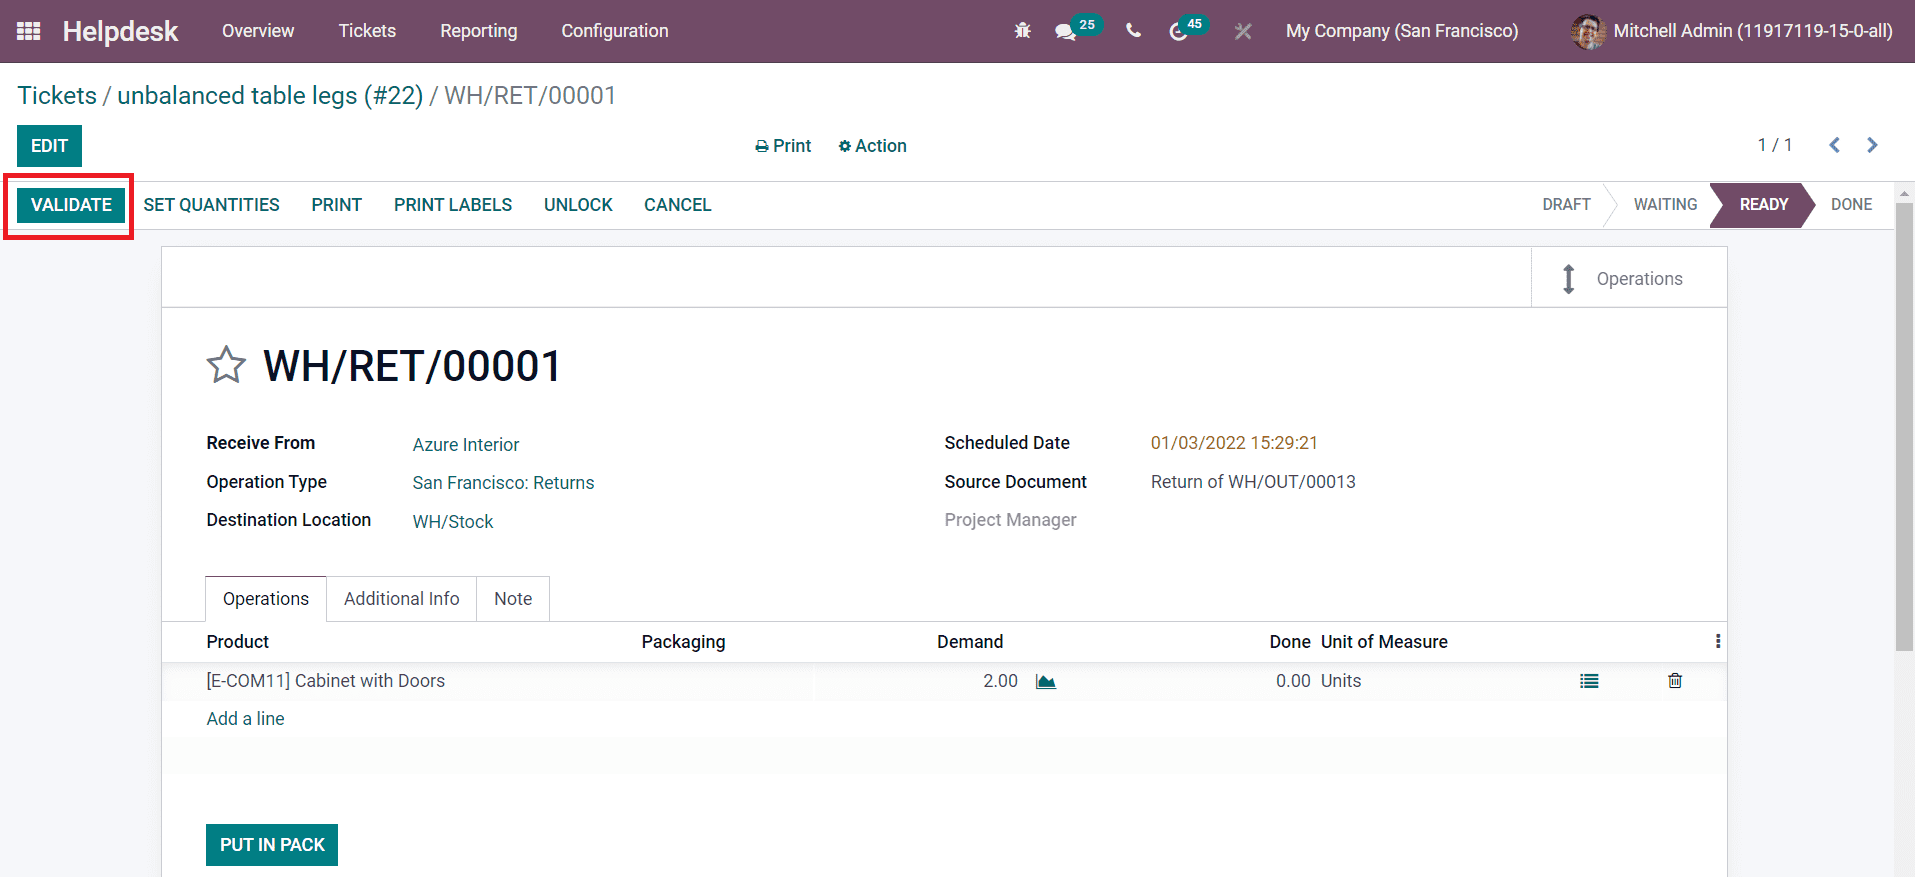The height and width of the screenshot is (877, 1915).
Task: Sort by Demand column header
Action: coord(970,642)
